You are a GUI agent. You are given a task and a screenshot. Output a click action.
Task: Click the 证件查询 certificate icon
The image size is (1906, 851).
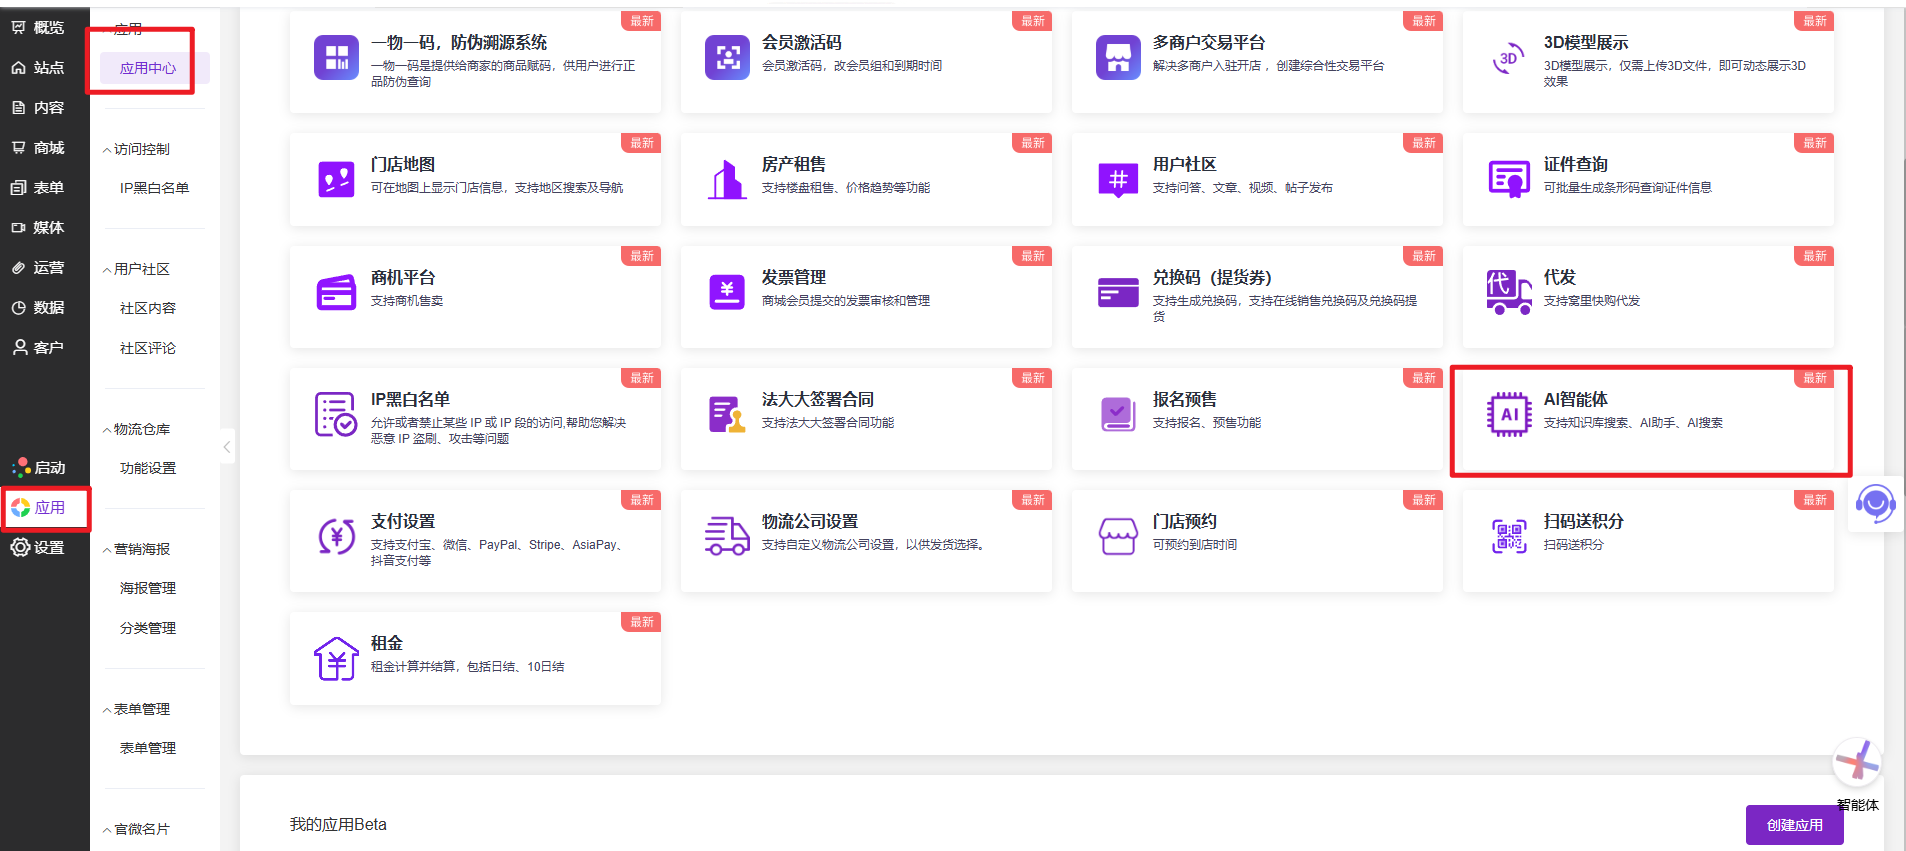pyautogui.click(x=1509, y=179)
